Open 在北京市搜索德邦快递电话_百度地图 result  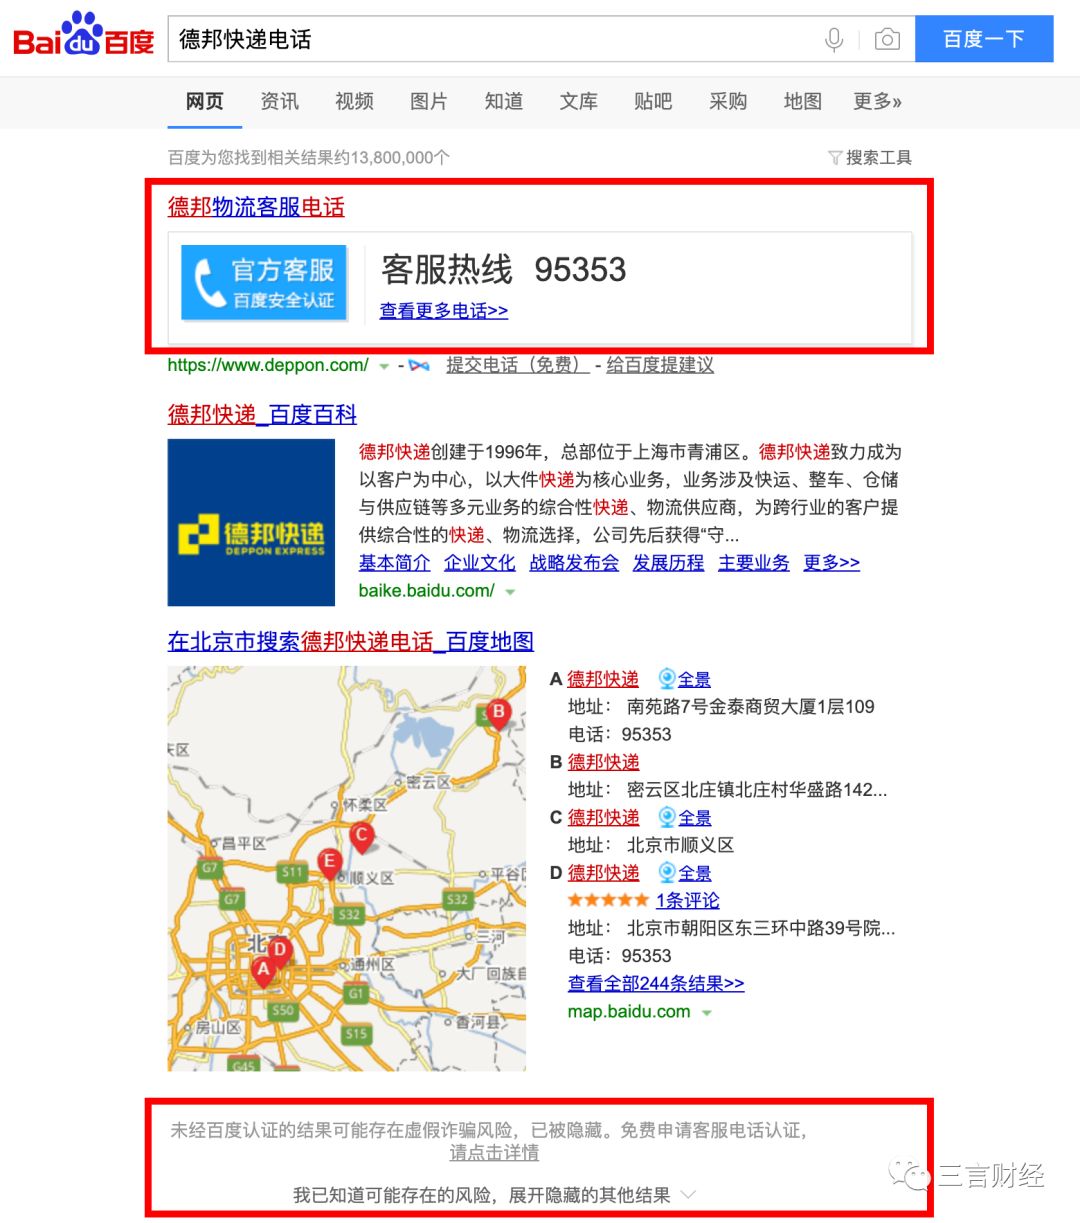pyautogui.click(x=351, y=641)
